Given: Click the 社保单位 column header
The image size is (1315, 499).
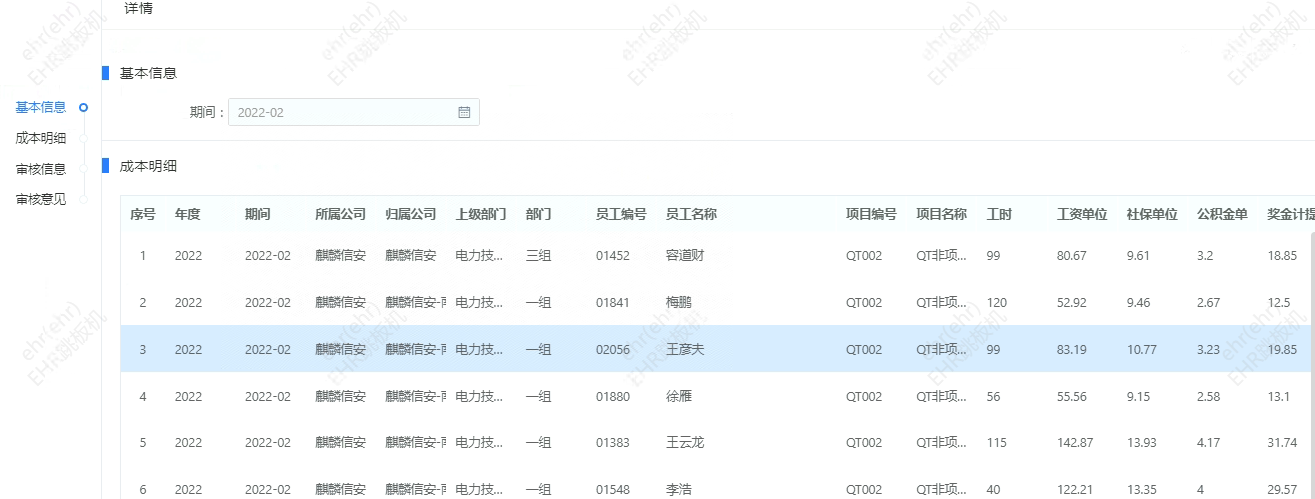Looking at the screenshot, I should 1152,215.
